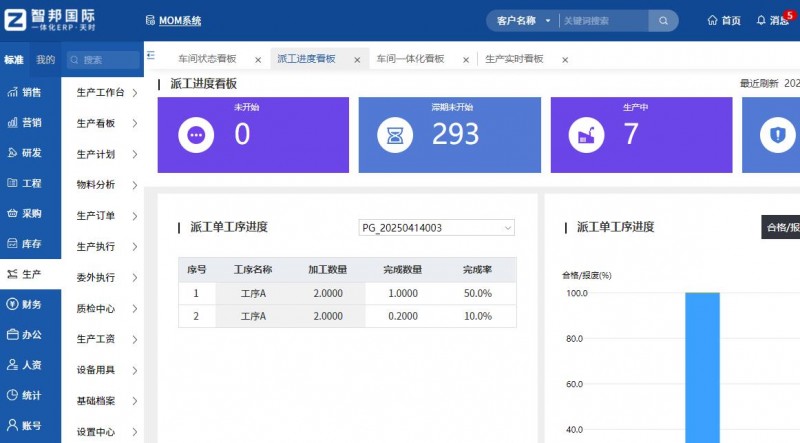Open the 营销 module

(24, 122)
